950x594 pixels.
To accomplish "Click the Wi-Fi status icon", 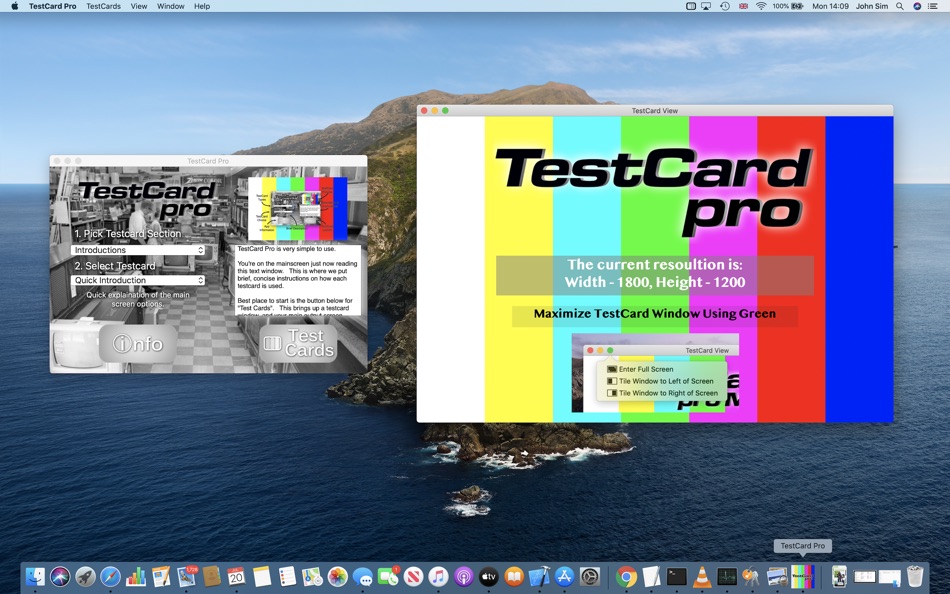I will [x=761, y=6].
